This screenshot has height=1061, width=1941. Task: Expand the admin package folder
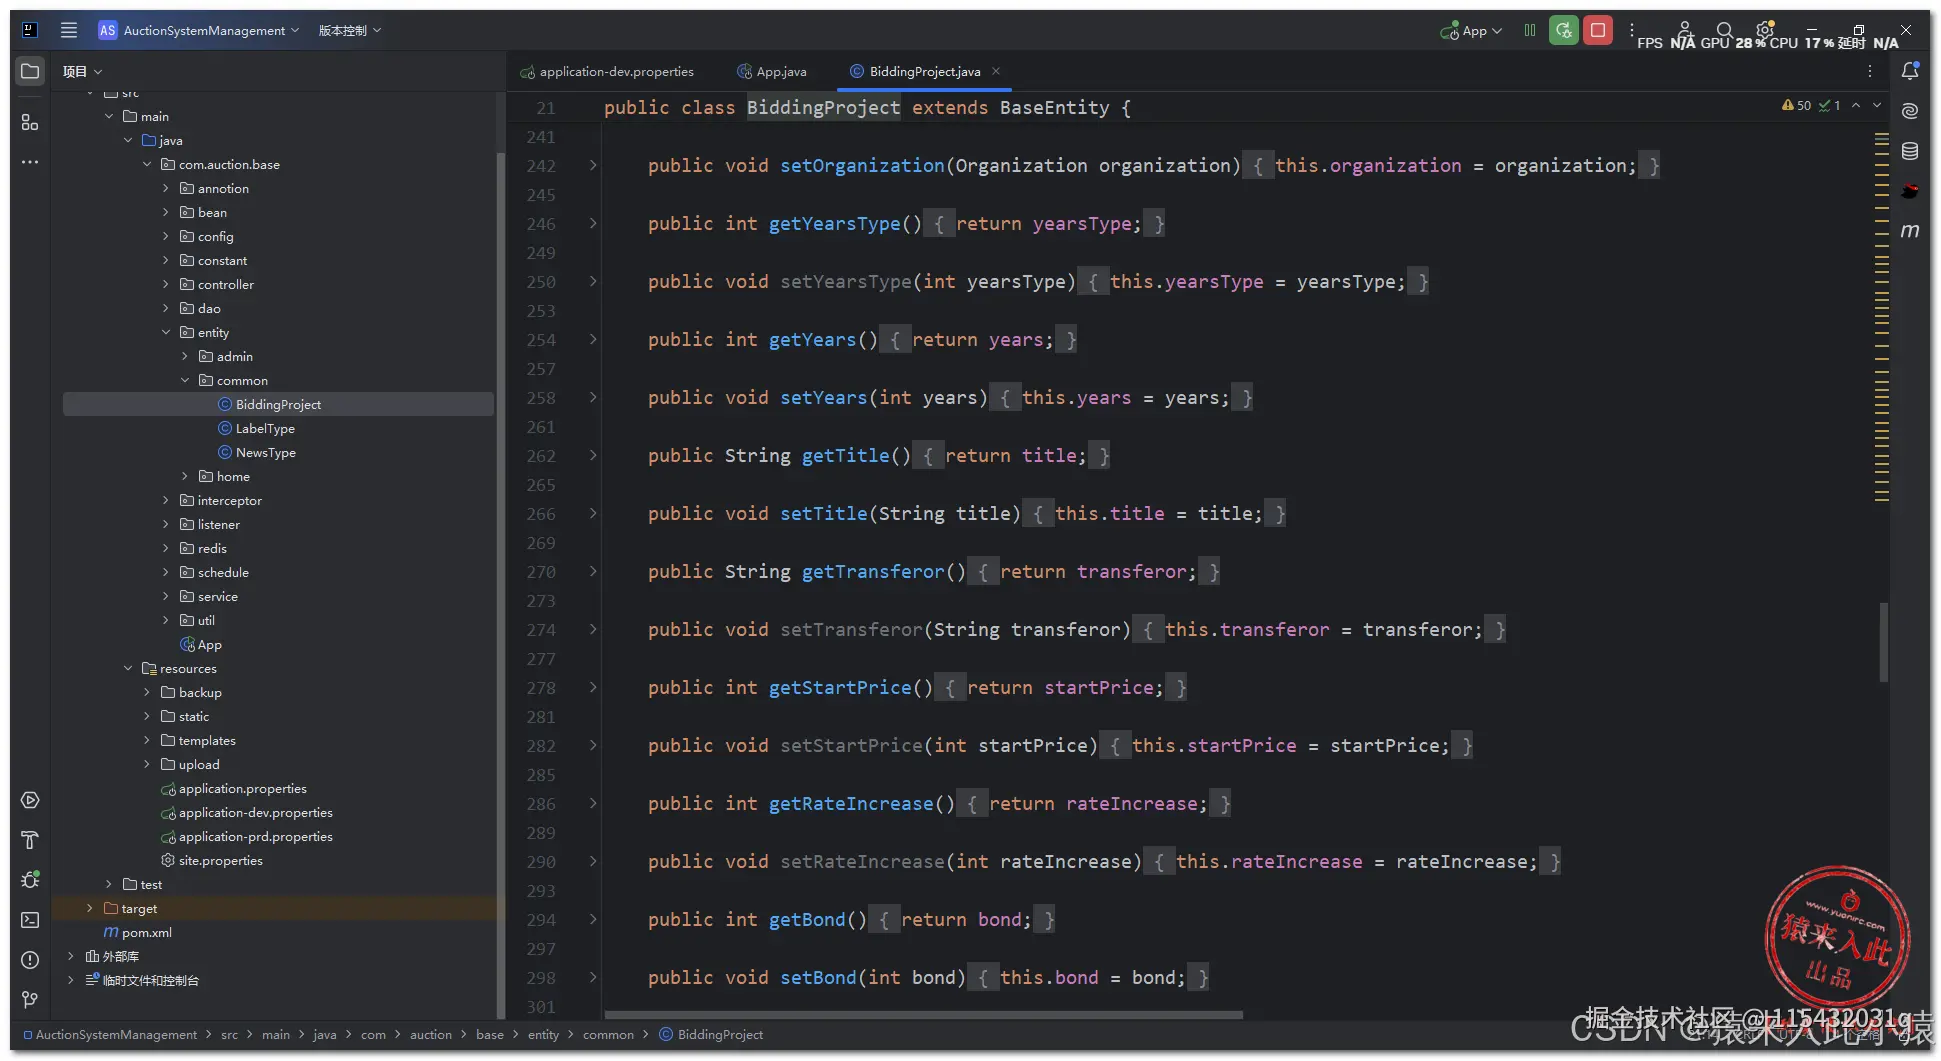pyautogui.click(x=185, y=356)
